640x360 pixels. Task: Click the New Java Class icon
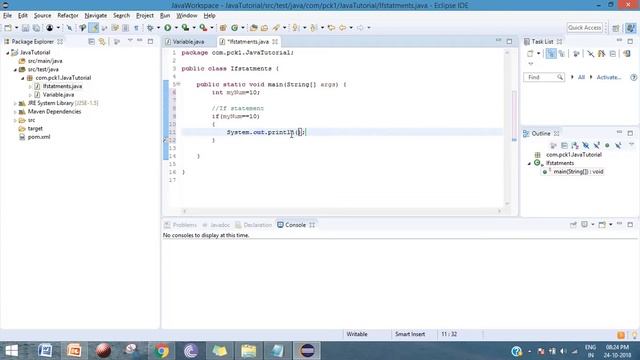tap(235, 28)
